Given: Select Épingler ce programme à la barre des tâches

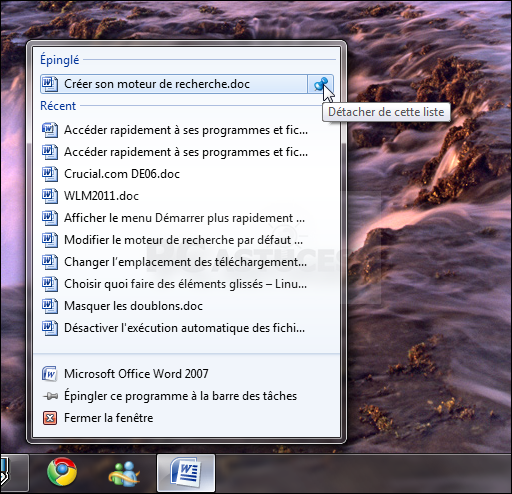Looking at the screenshot, I should tap(187, 396).
